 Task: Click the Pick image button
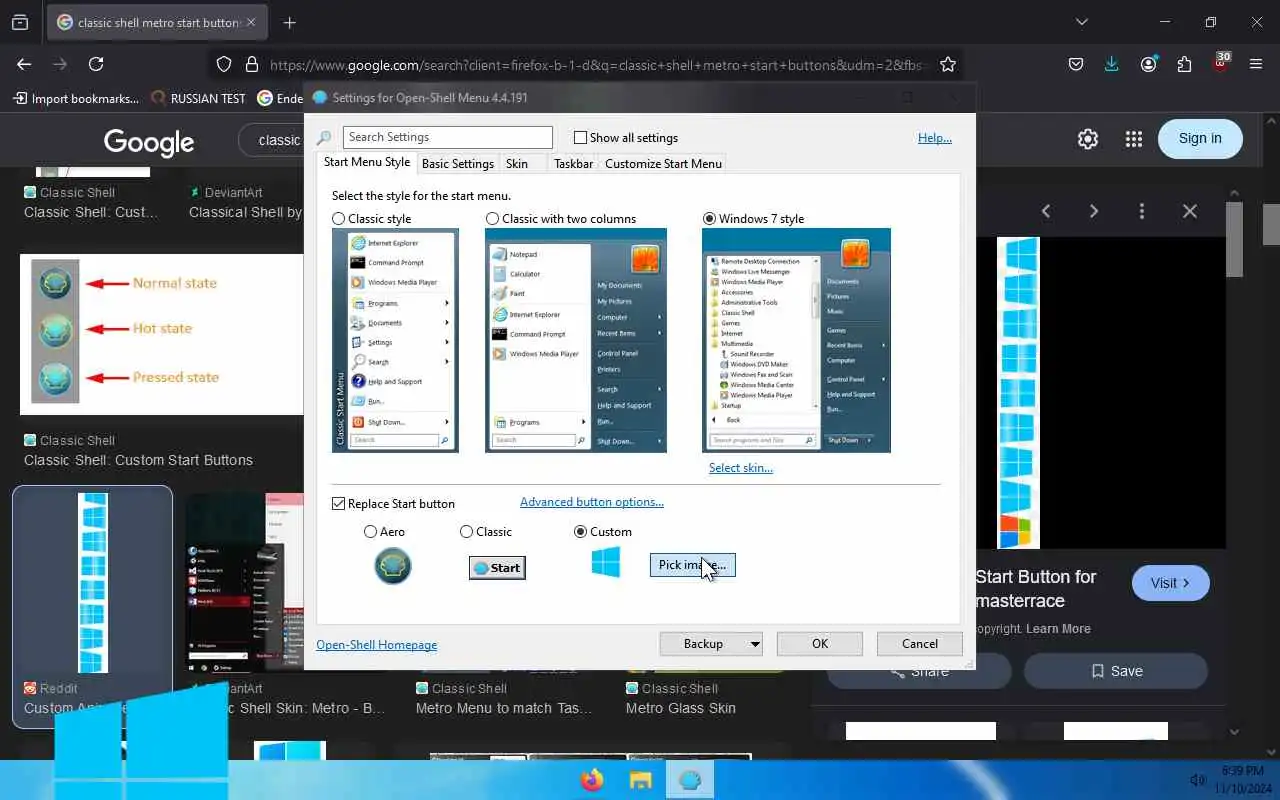pos(692,565)
